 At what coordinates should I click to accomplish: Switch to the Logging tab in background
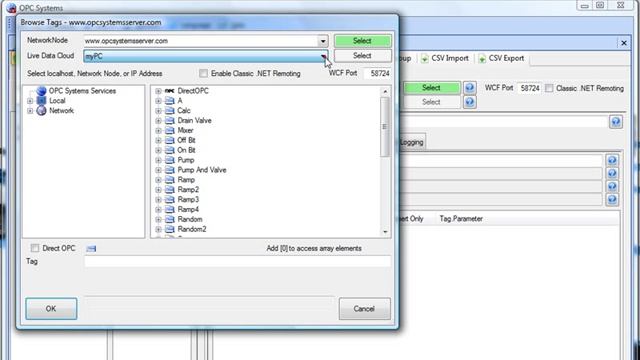[412, 142]
